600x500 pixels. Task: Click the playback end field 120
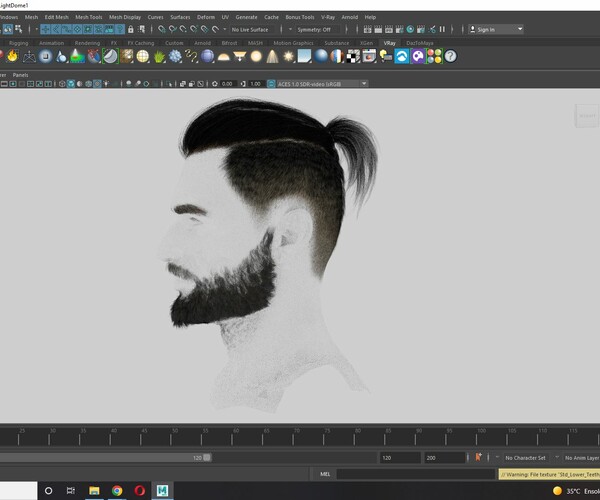[399, 458]
